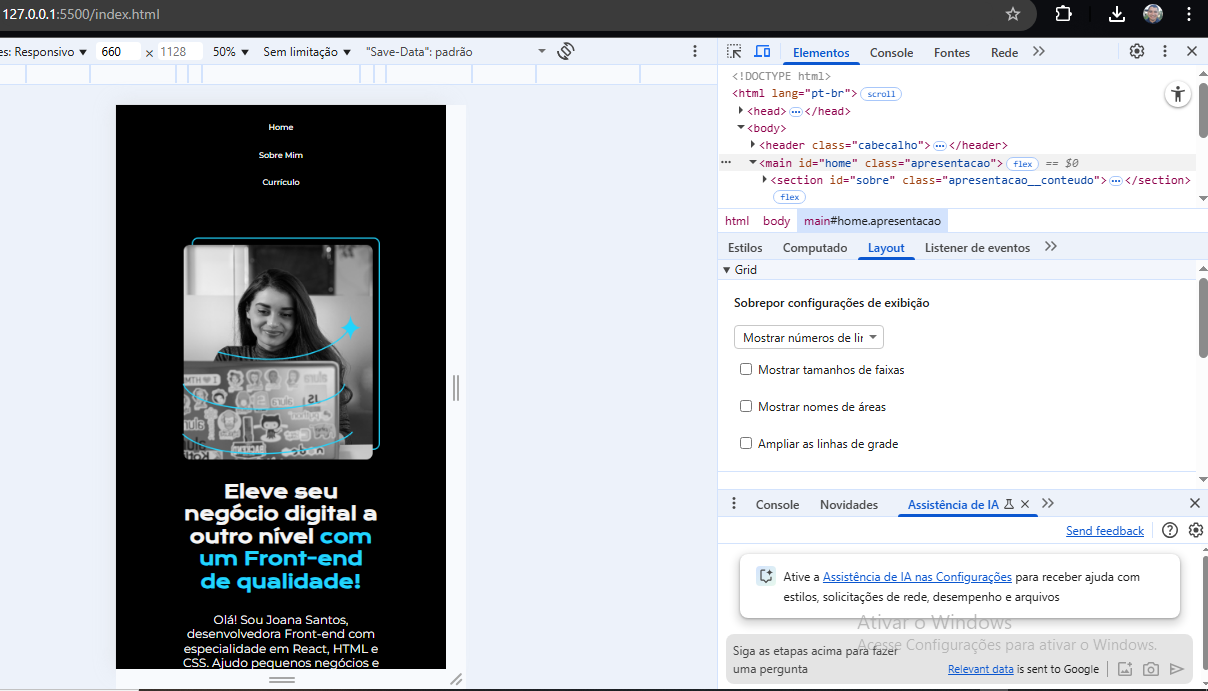
Task: Show more DevTools panels after Rede
Action: click(1039, 51)
